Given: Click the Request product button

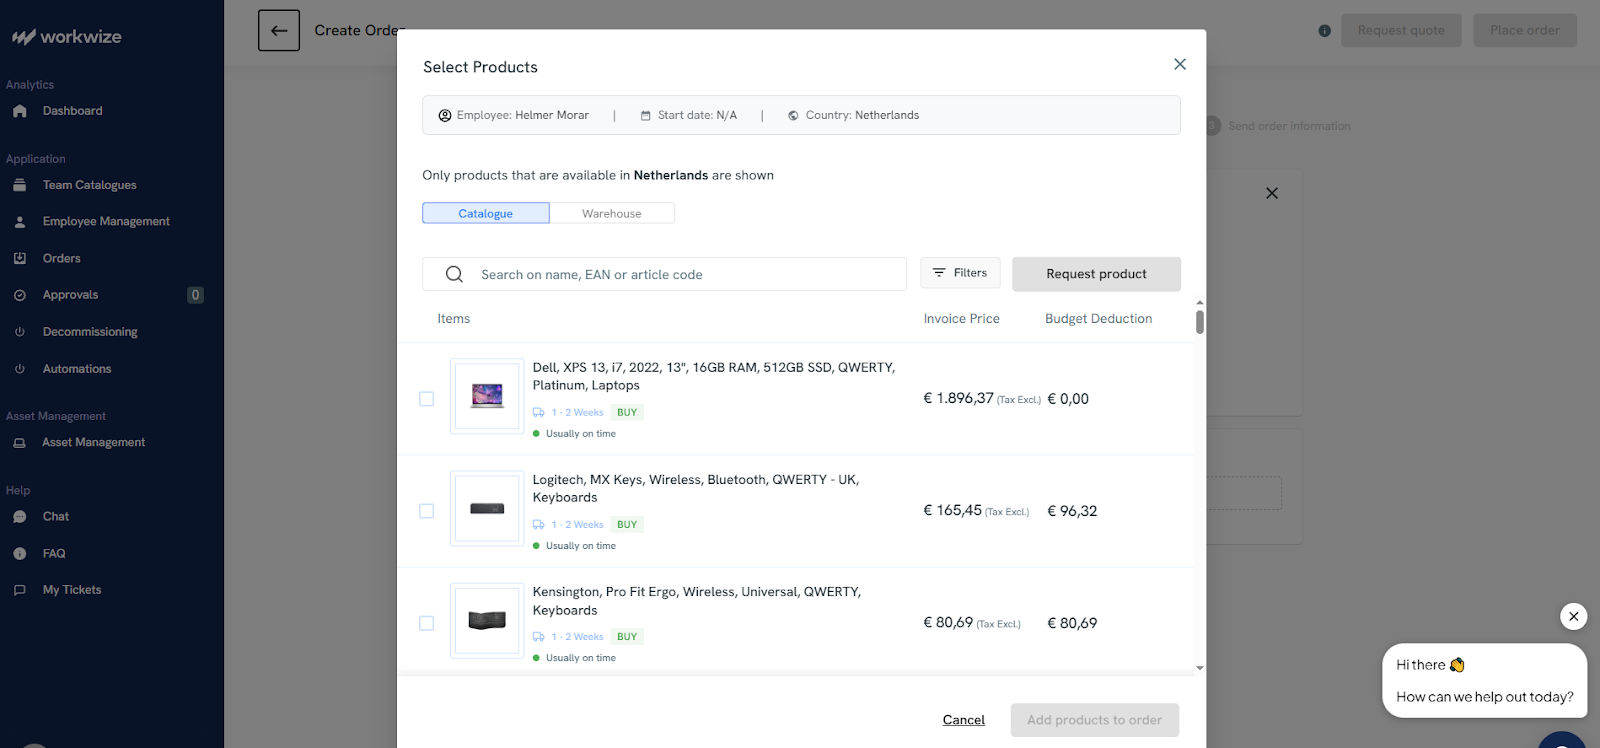Looking at the screenshot, I should (x=1096, y=274).
